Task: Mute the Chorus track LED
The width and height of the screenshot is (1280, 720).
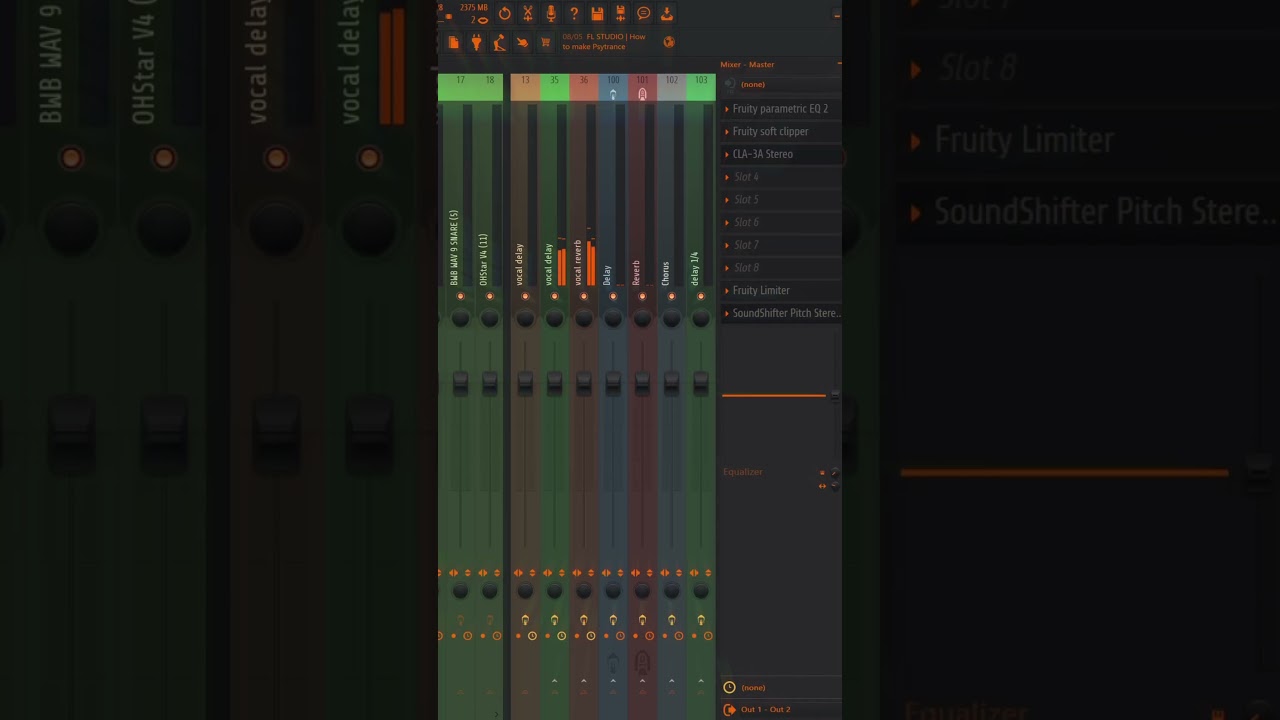Action: (671, 296)
